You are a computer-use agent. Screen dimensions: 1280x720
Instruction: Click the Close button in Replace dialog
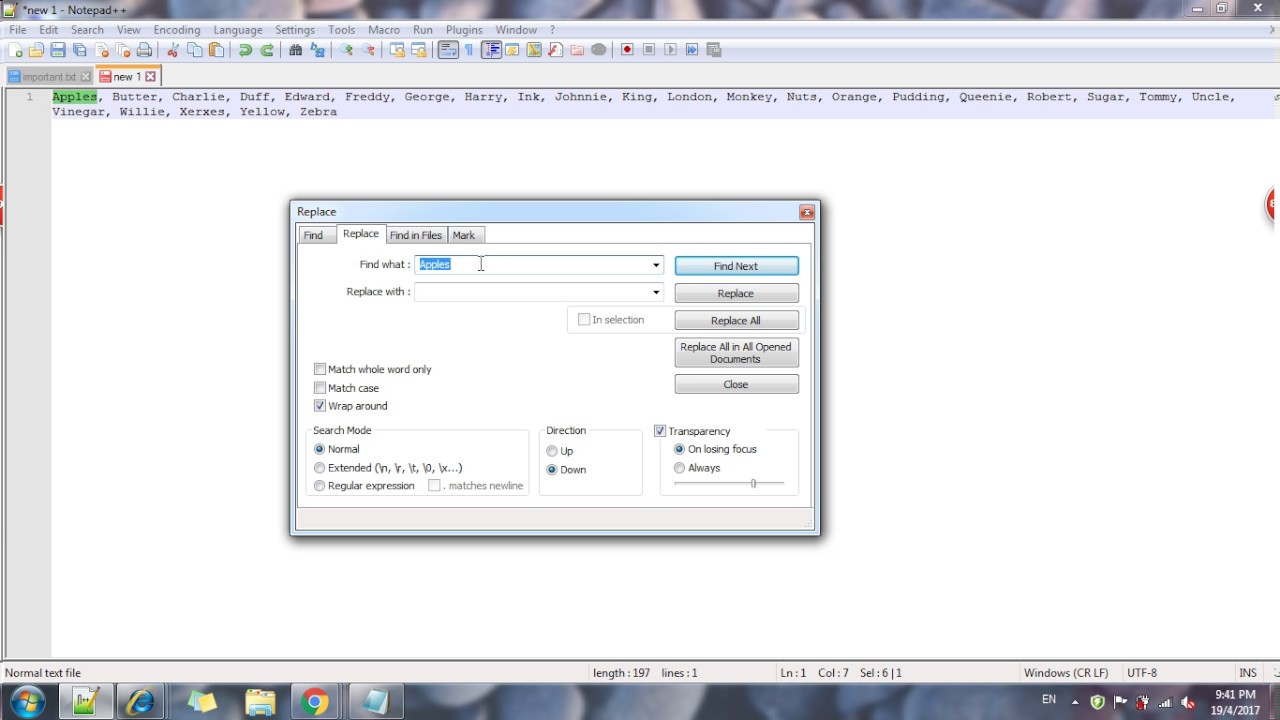point(736,384)
